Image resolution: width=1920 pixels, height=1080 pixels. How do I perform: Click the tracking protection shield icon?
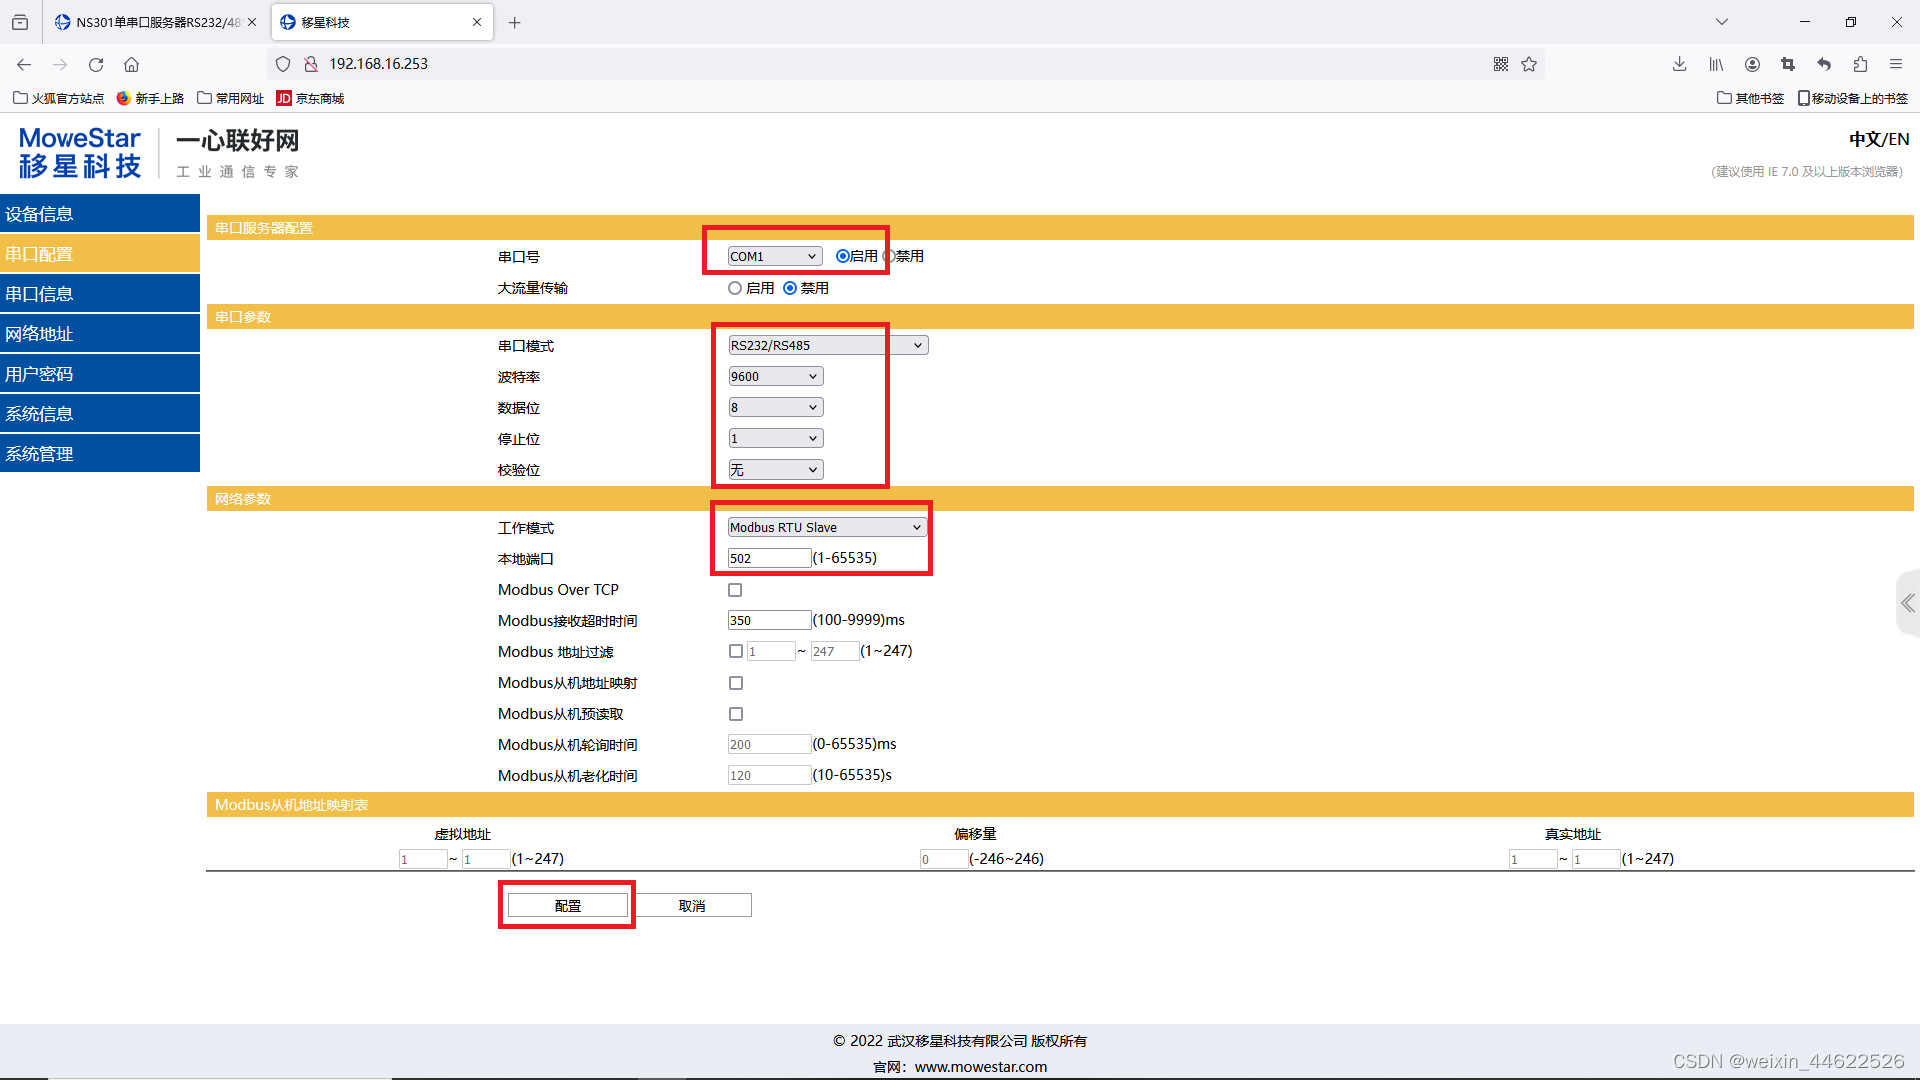[283, 63]
